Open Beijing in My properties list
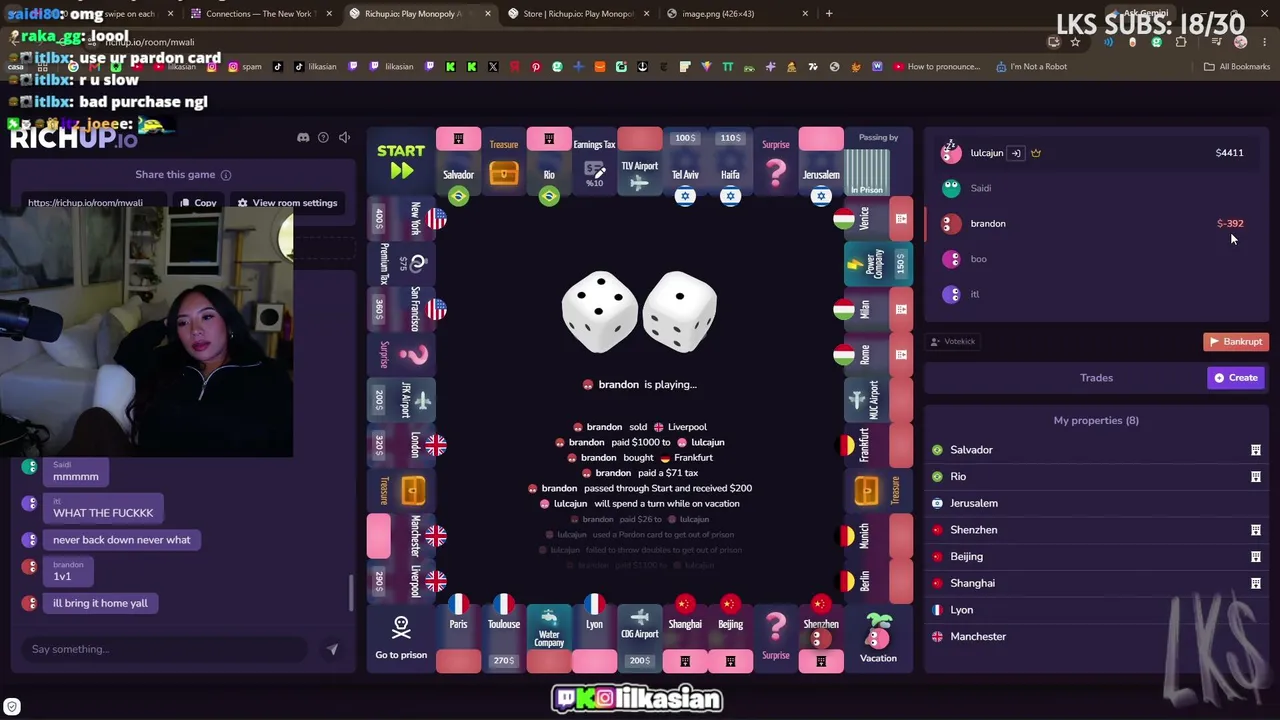This screenshot has height=720, width=1280. [x=1096, y=556]
